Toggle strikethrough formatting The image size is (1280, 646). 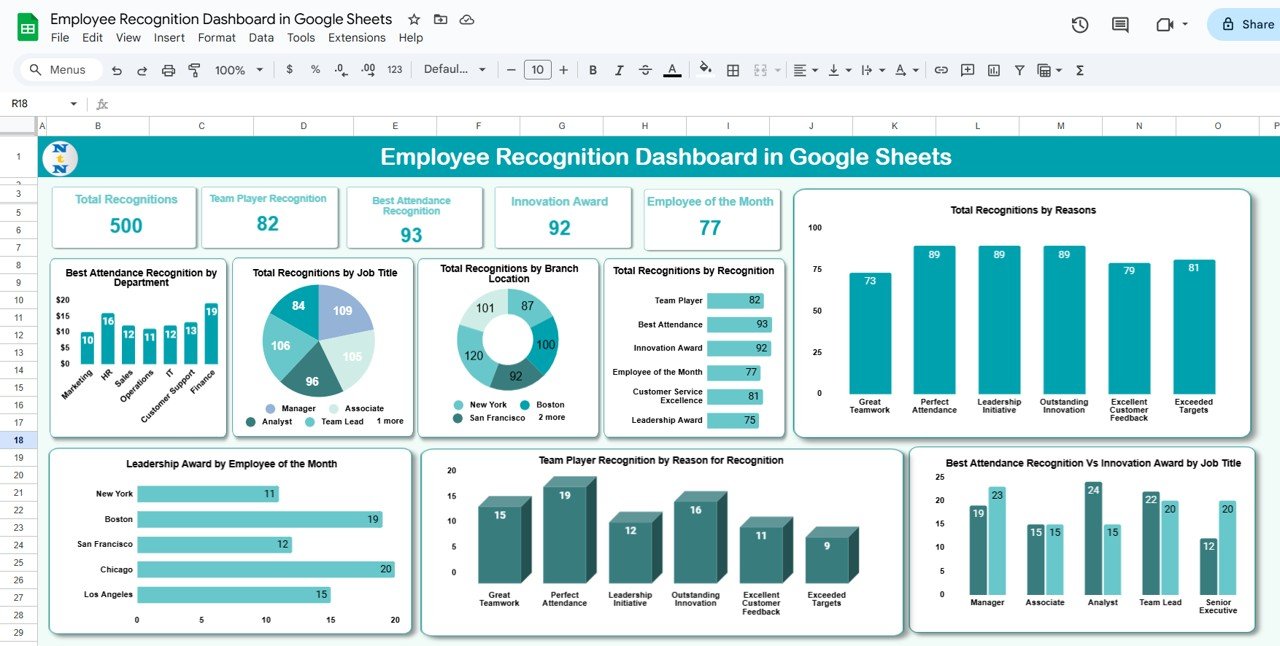pyautogui.click(x=645, y=70)
